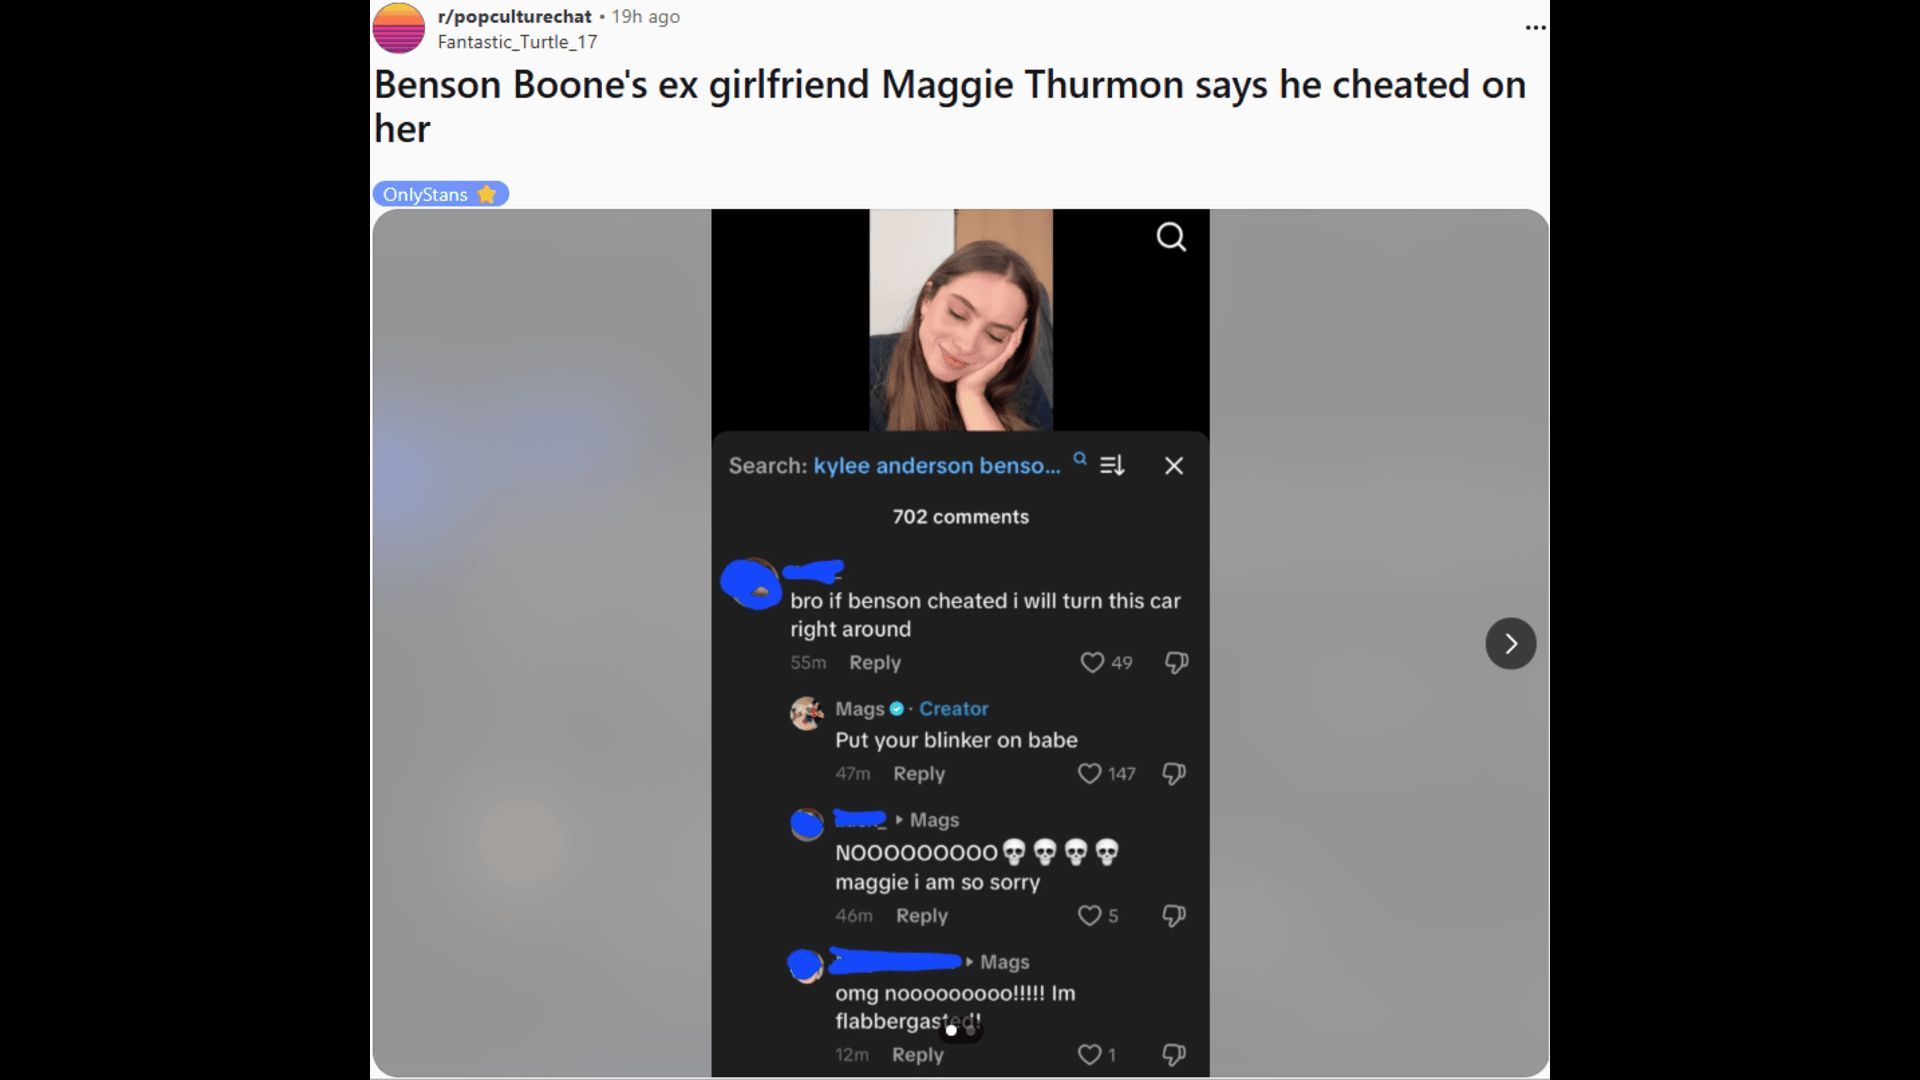Screen dimensions: 1920x1080
Task: Advance to next image with arrow
Action: click(1510, 643)
